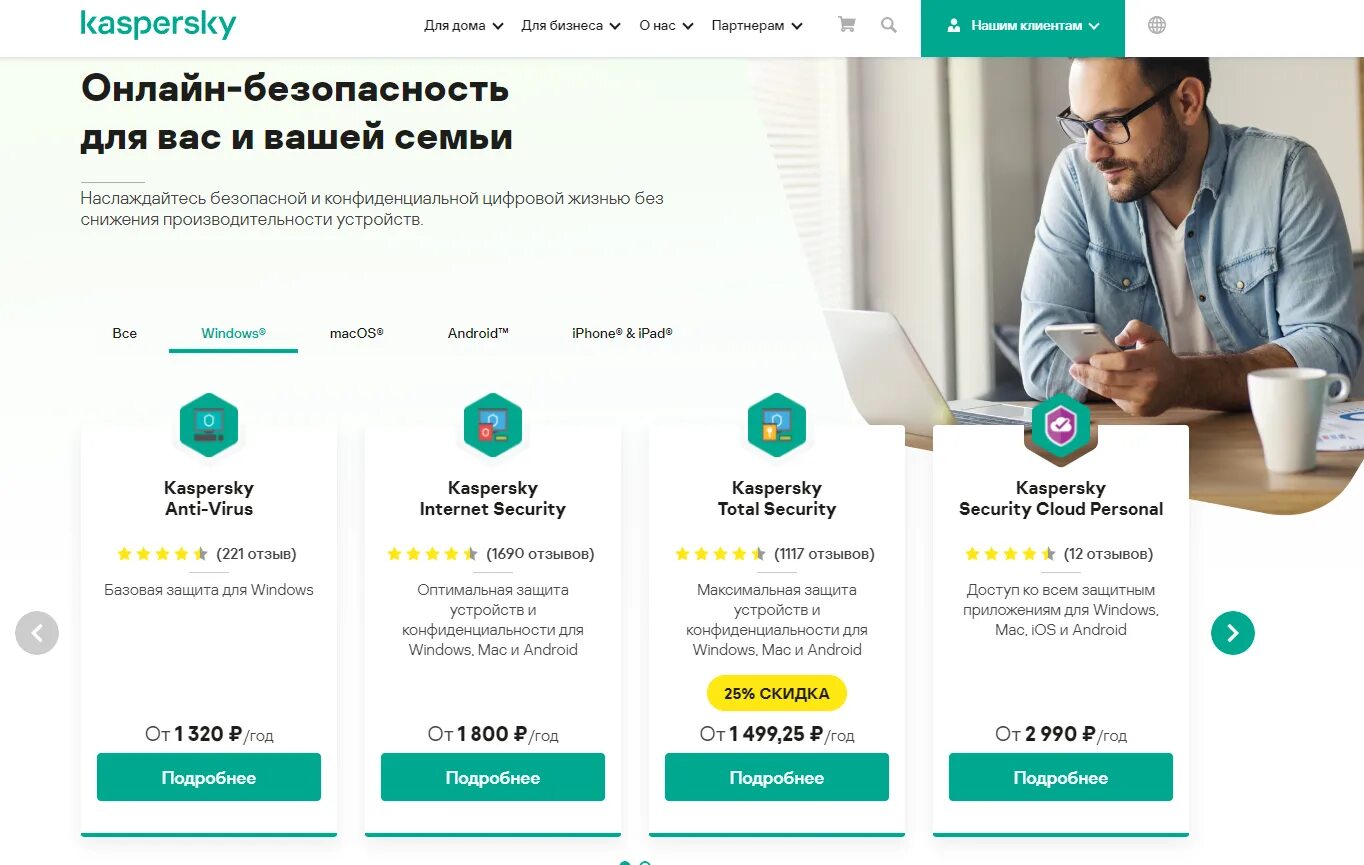
Task: Go to next carousel slide arrow
Action: (x=1232, y=633)
